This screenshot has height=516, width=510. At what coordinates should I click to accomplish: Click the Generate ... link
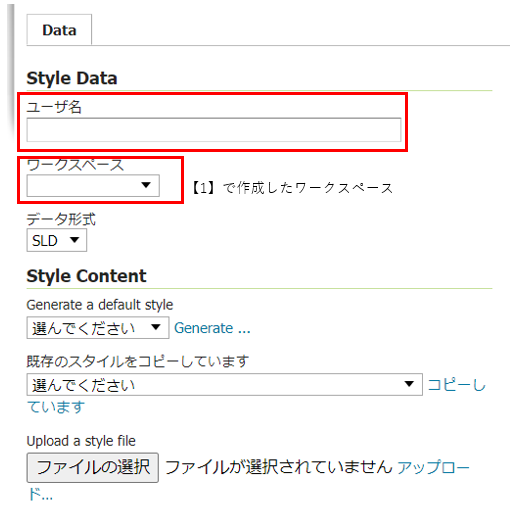[x=212, y=328]
